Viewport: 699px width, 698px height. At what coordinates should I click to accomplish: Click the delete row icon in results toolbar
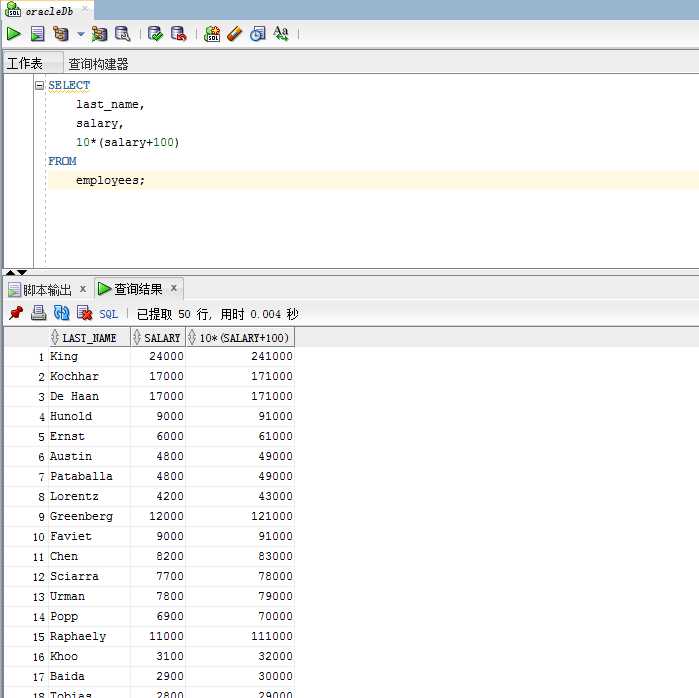click(x=84, y=313)
